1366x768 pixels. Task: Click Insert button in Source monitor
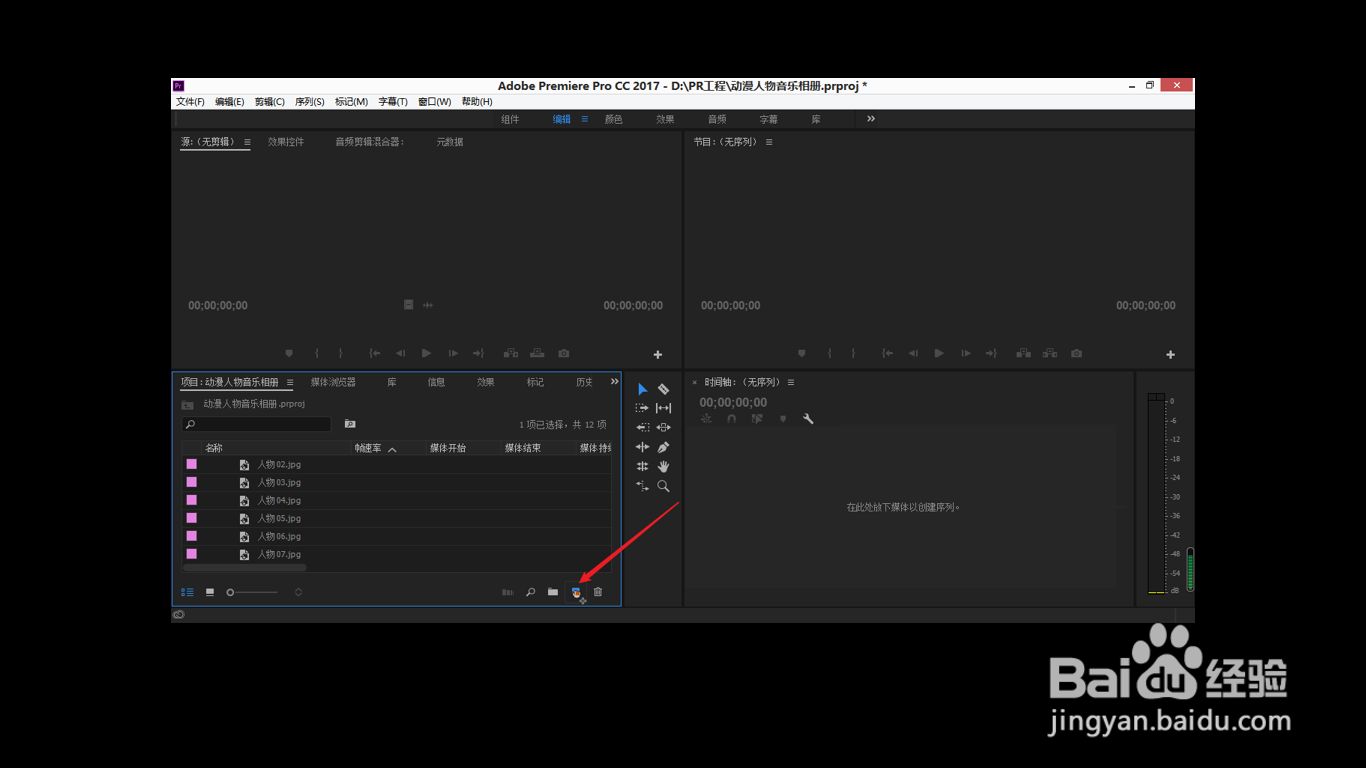511,353
